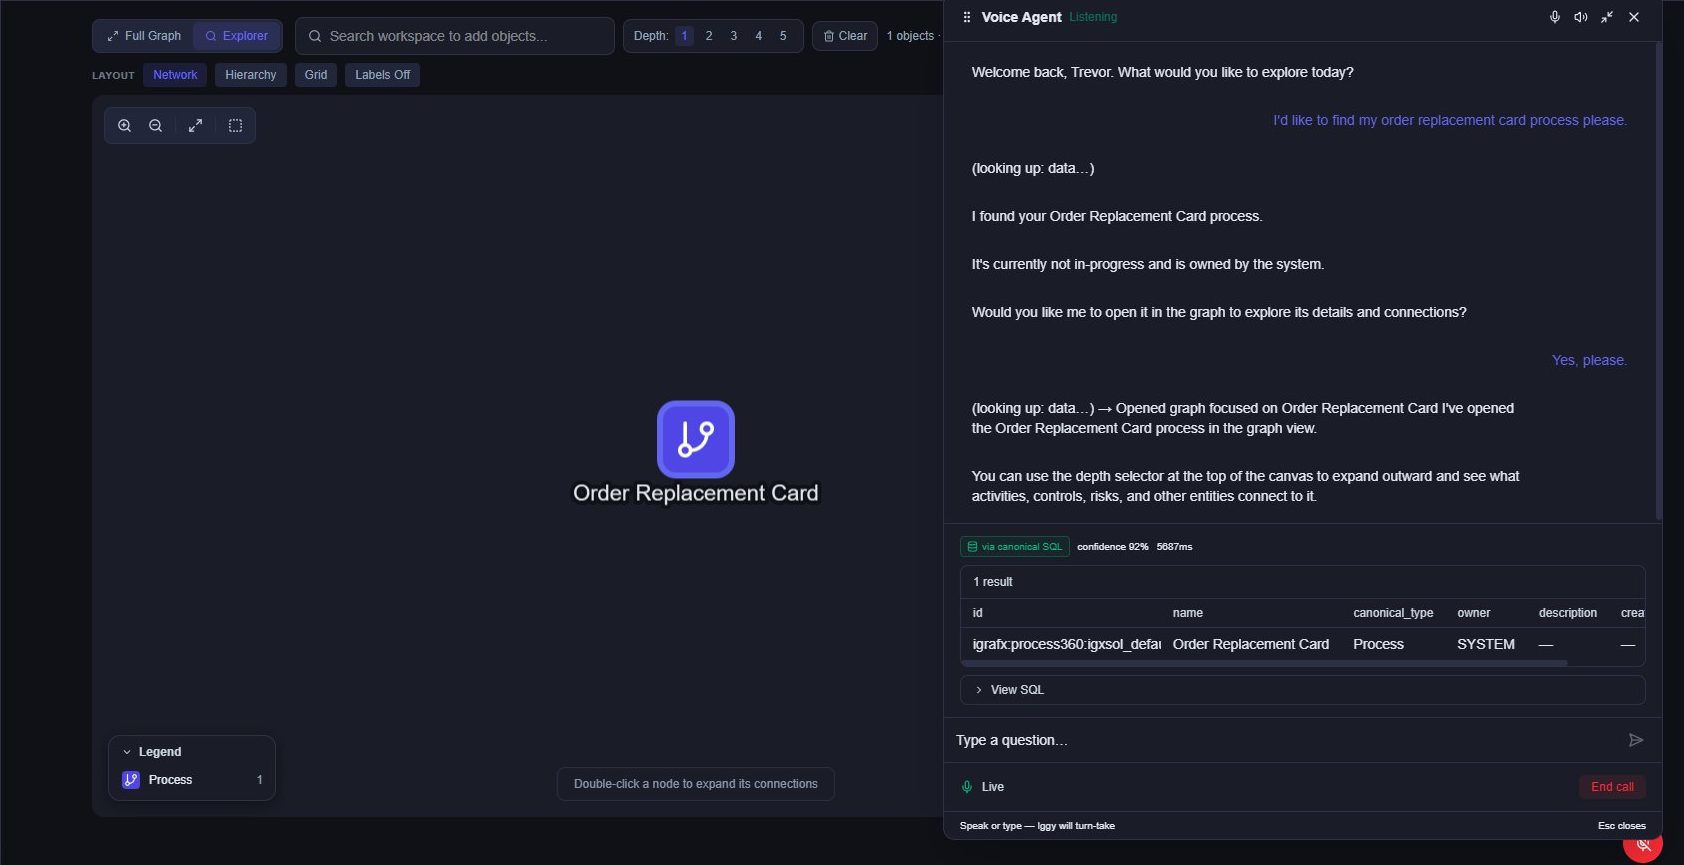Click the green Live microphone icon
The width and height of the screenshot is (1684, 865).
(967, 787)
